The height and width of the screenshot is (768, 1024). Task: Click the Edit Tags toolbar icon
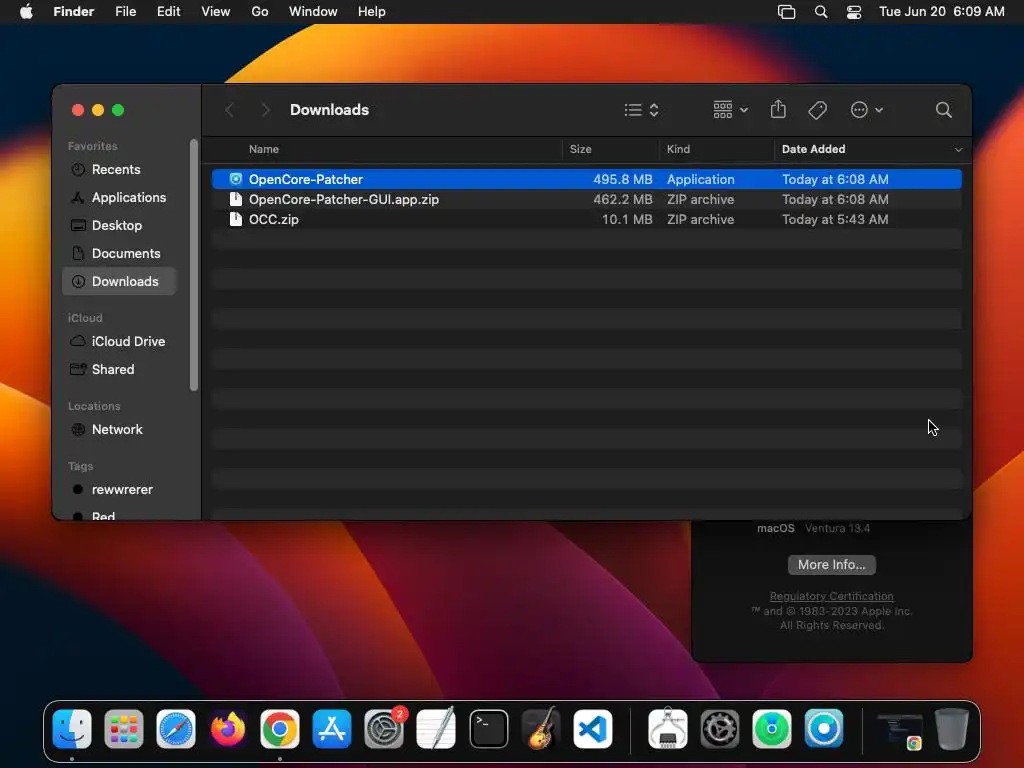click(x=817, y=110)
